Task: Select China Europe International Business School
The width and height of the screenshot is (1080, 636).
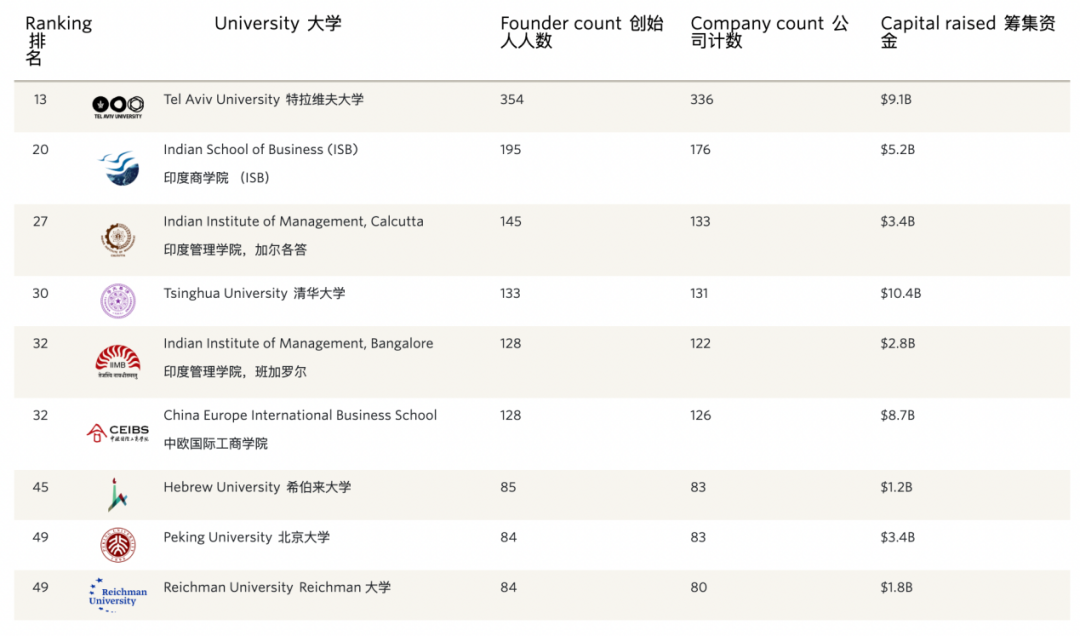Action: (300, 415)
